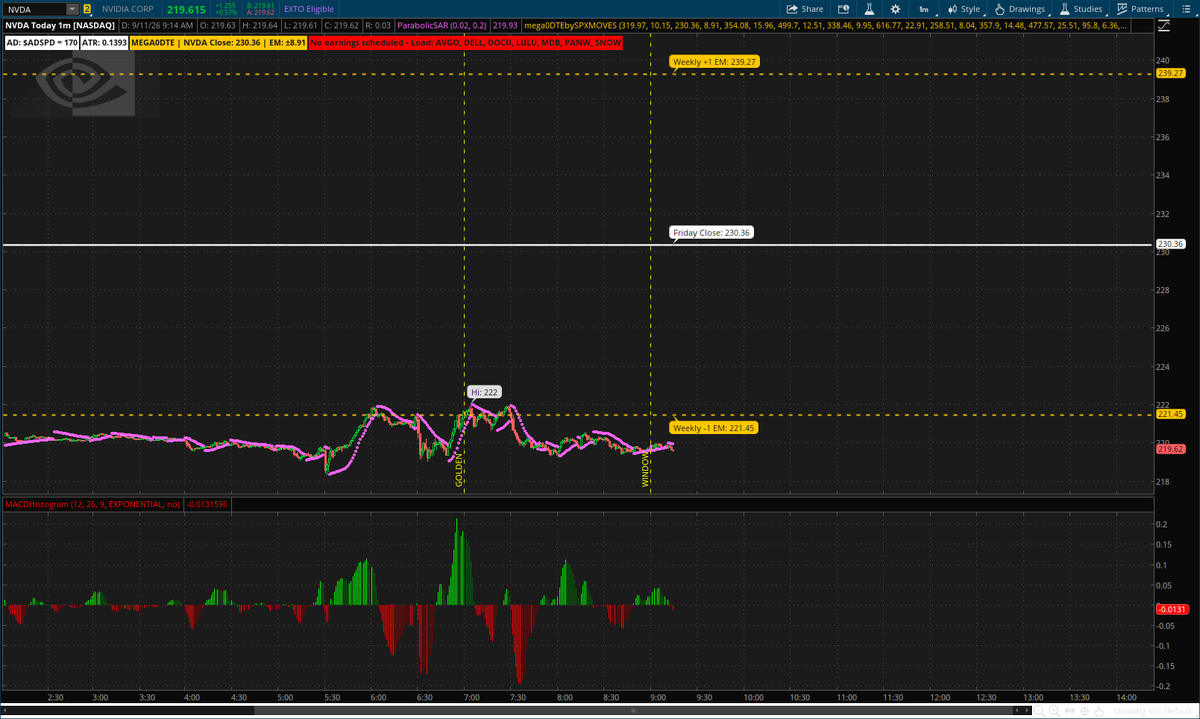Viewport: 1200px width, 719px height.
Task: Click the zoom in magnifier icon
Action: tap(1054, 711)
